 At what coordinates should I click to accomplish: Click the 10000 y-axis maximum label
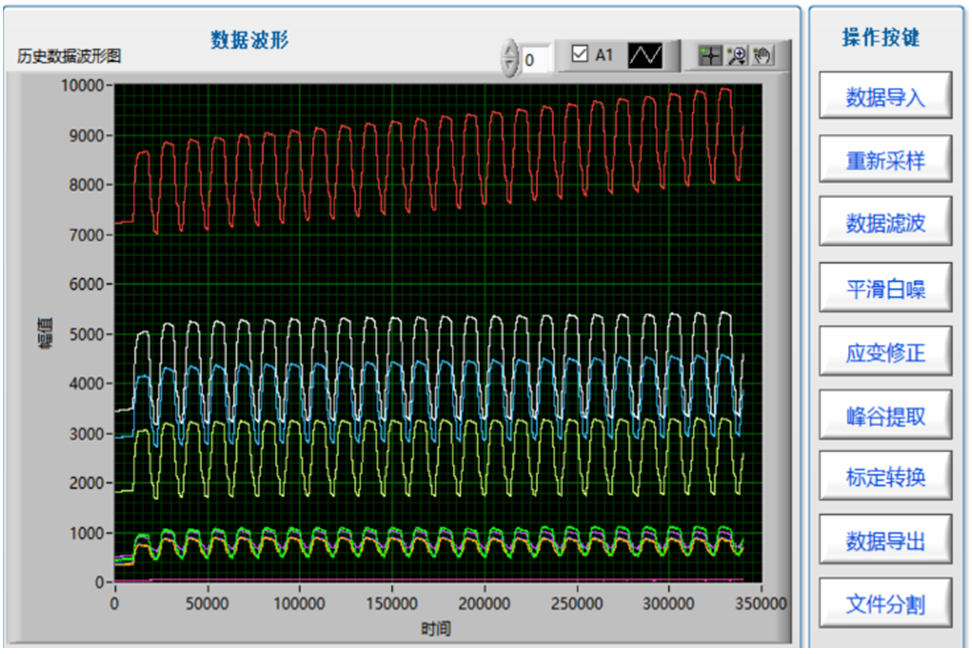pos(83,86)
